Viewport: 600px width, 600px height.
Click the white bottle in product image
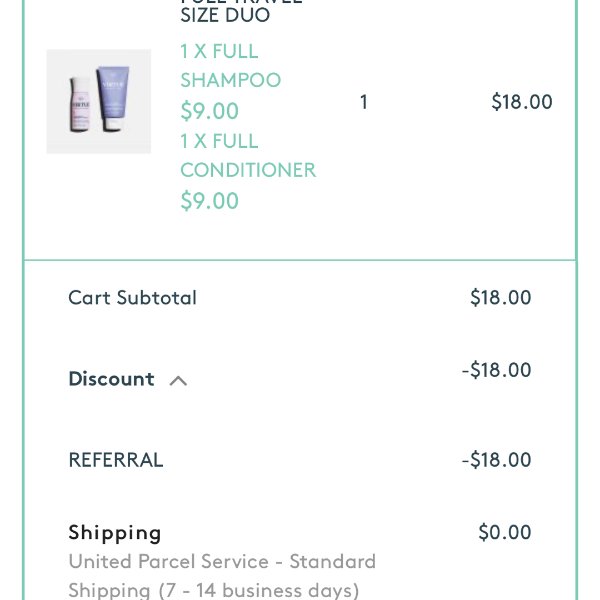click(80, 104)
